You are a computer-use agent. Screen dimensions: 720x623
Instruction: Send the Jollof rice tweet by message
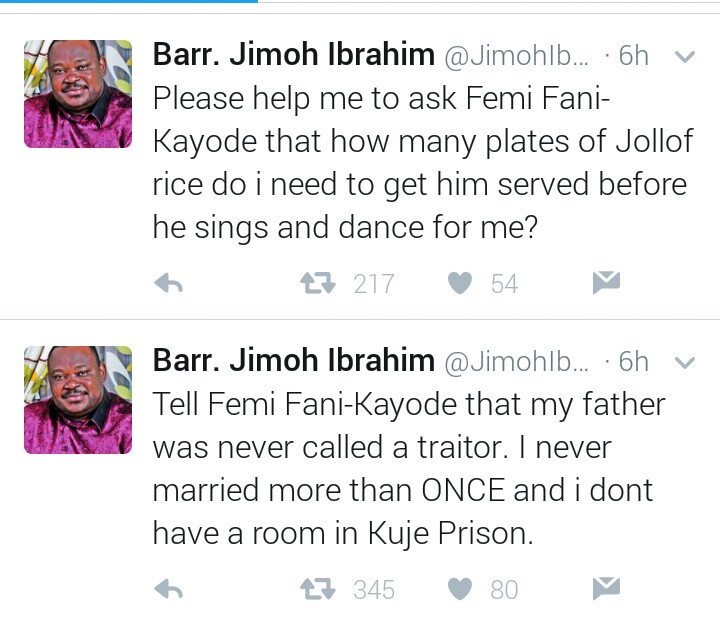pyautogui.click(x=606, y=284)
